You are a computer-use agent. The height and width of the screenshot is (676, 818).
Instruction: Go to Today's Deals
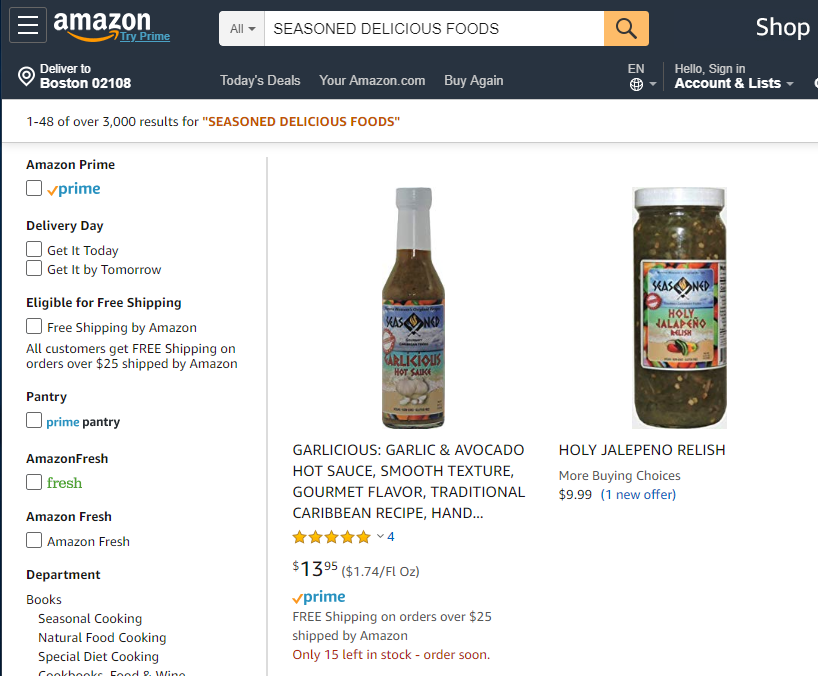click(260, 80)
